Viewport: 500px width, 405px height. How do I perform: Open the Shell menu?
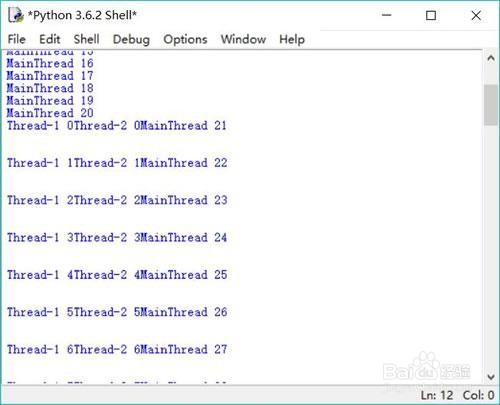(87, 39)
